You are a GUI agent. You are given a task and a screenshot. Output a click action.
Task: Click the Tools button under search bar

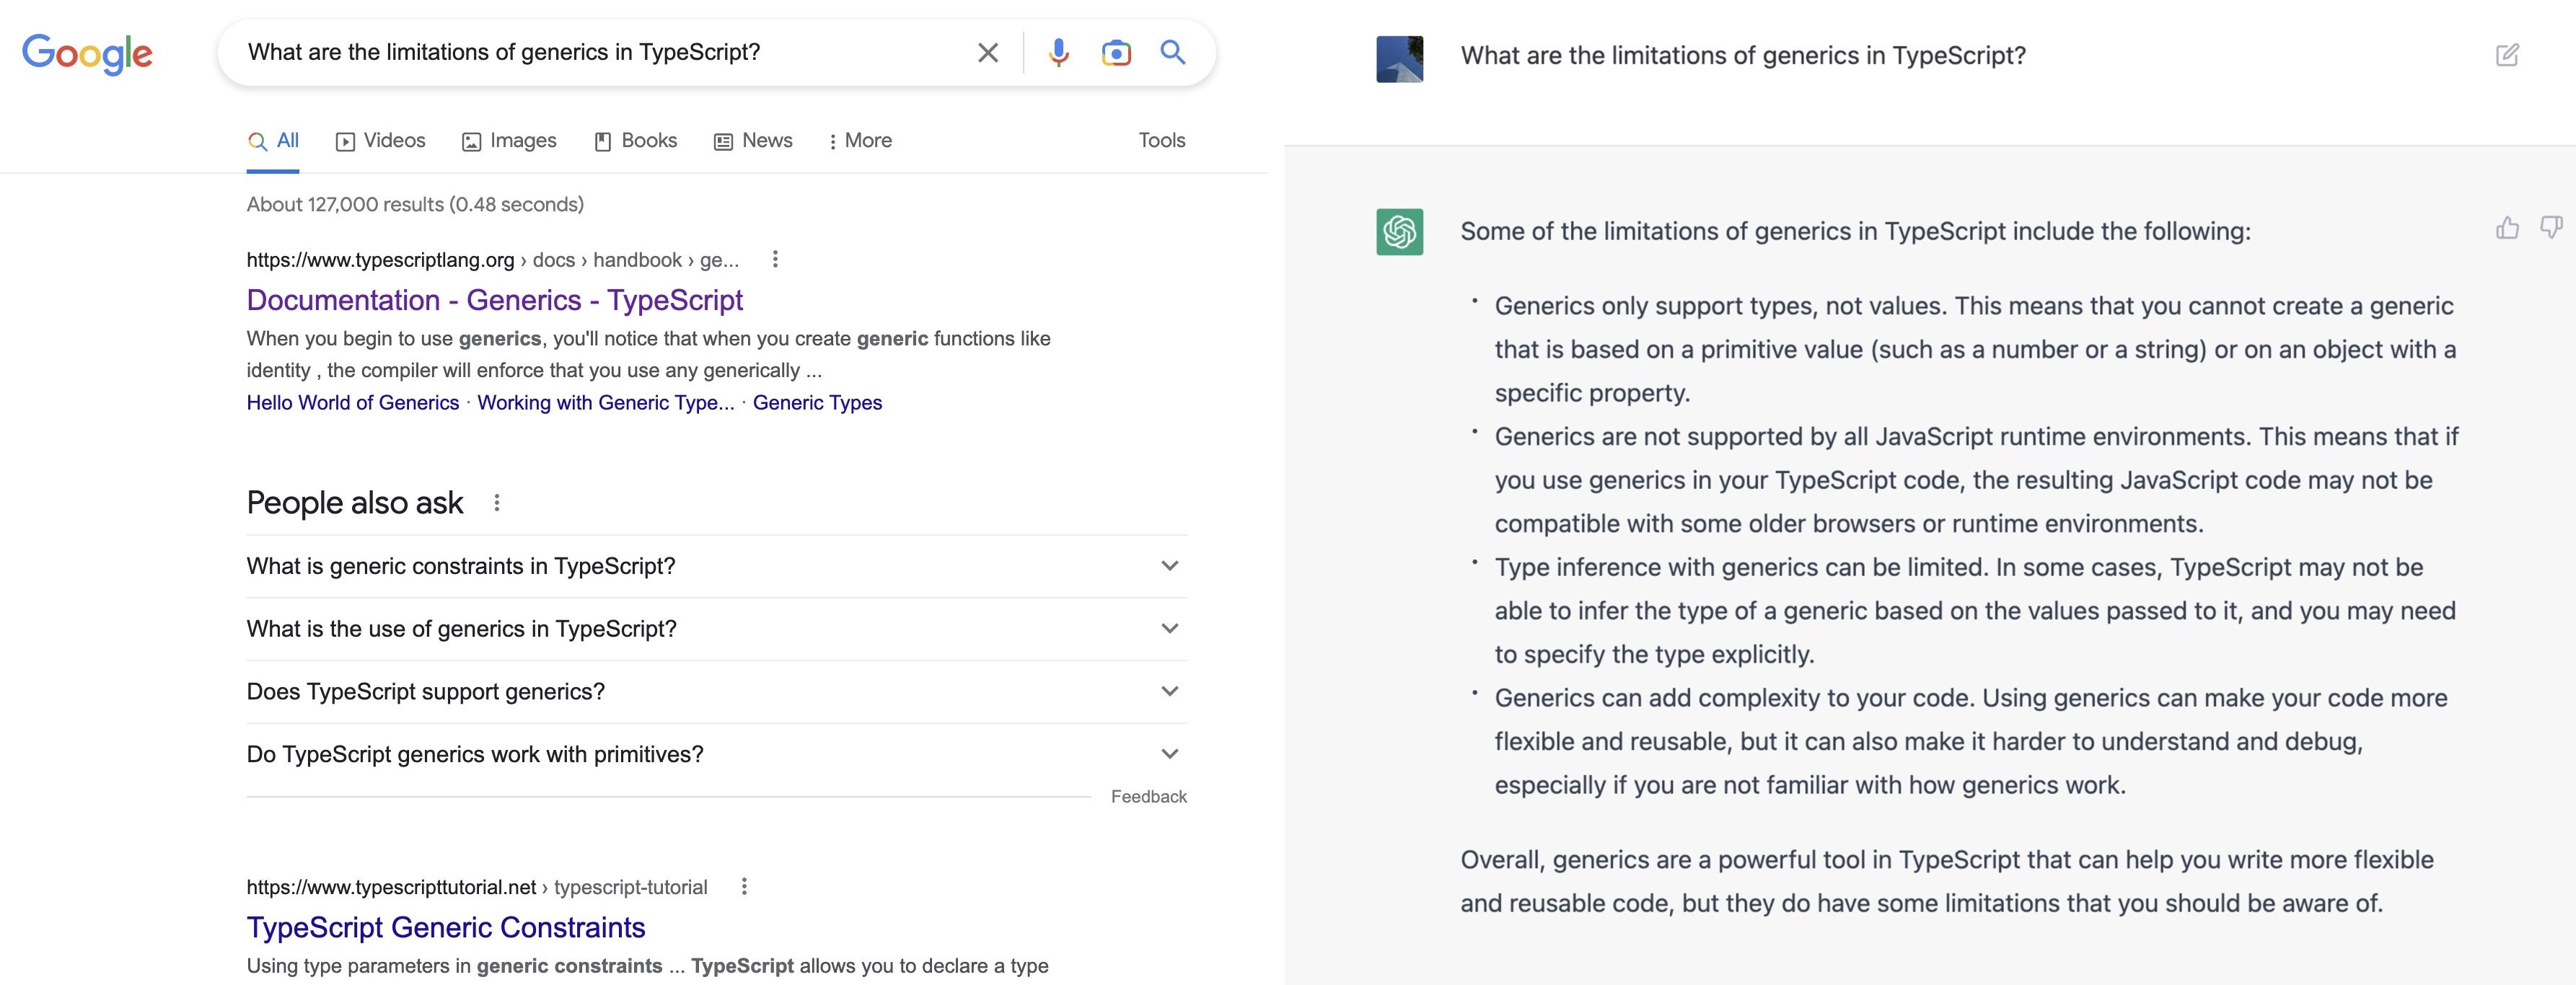coord(1161,141)
